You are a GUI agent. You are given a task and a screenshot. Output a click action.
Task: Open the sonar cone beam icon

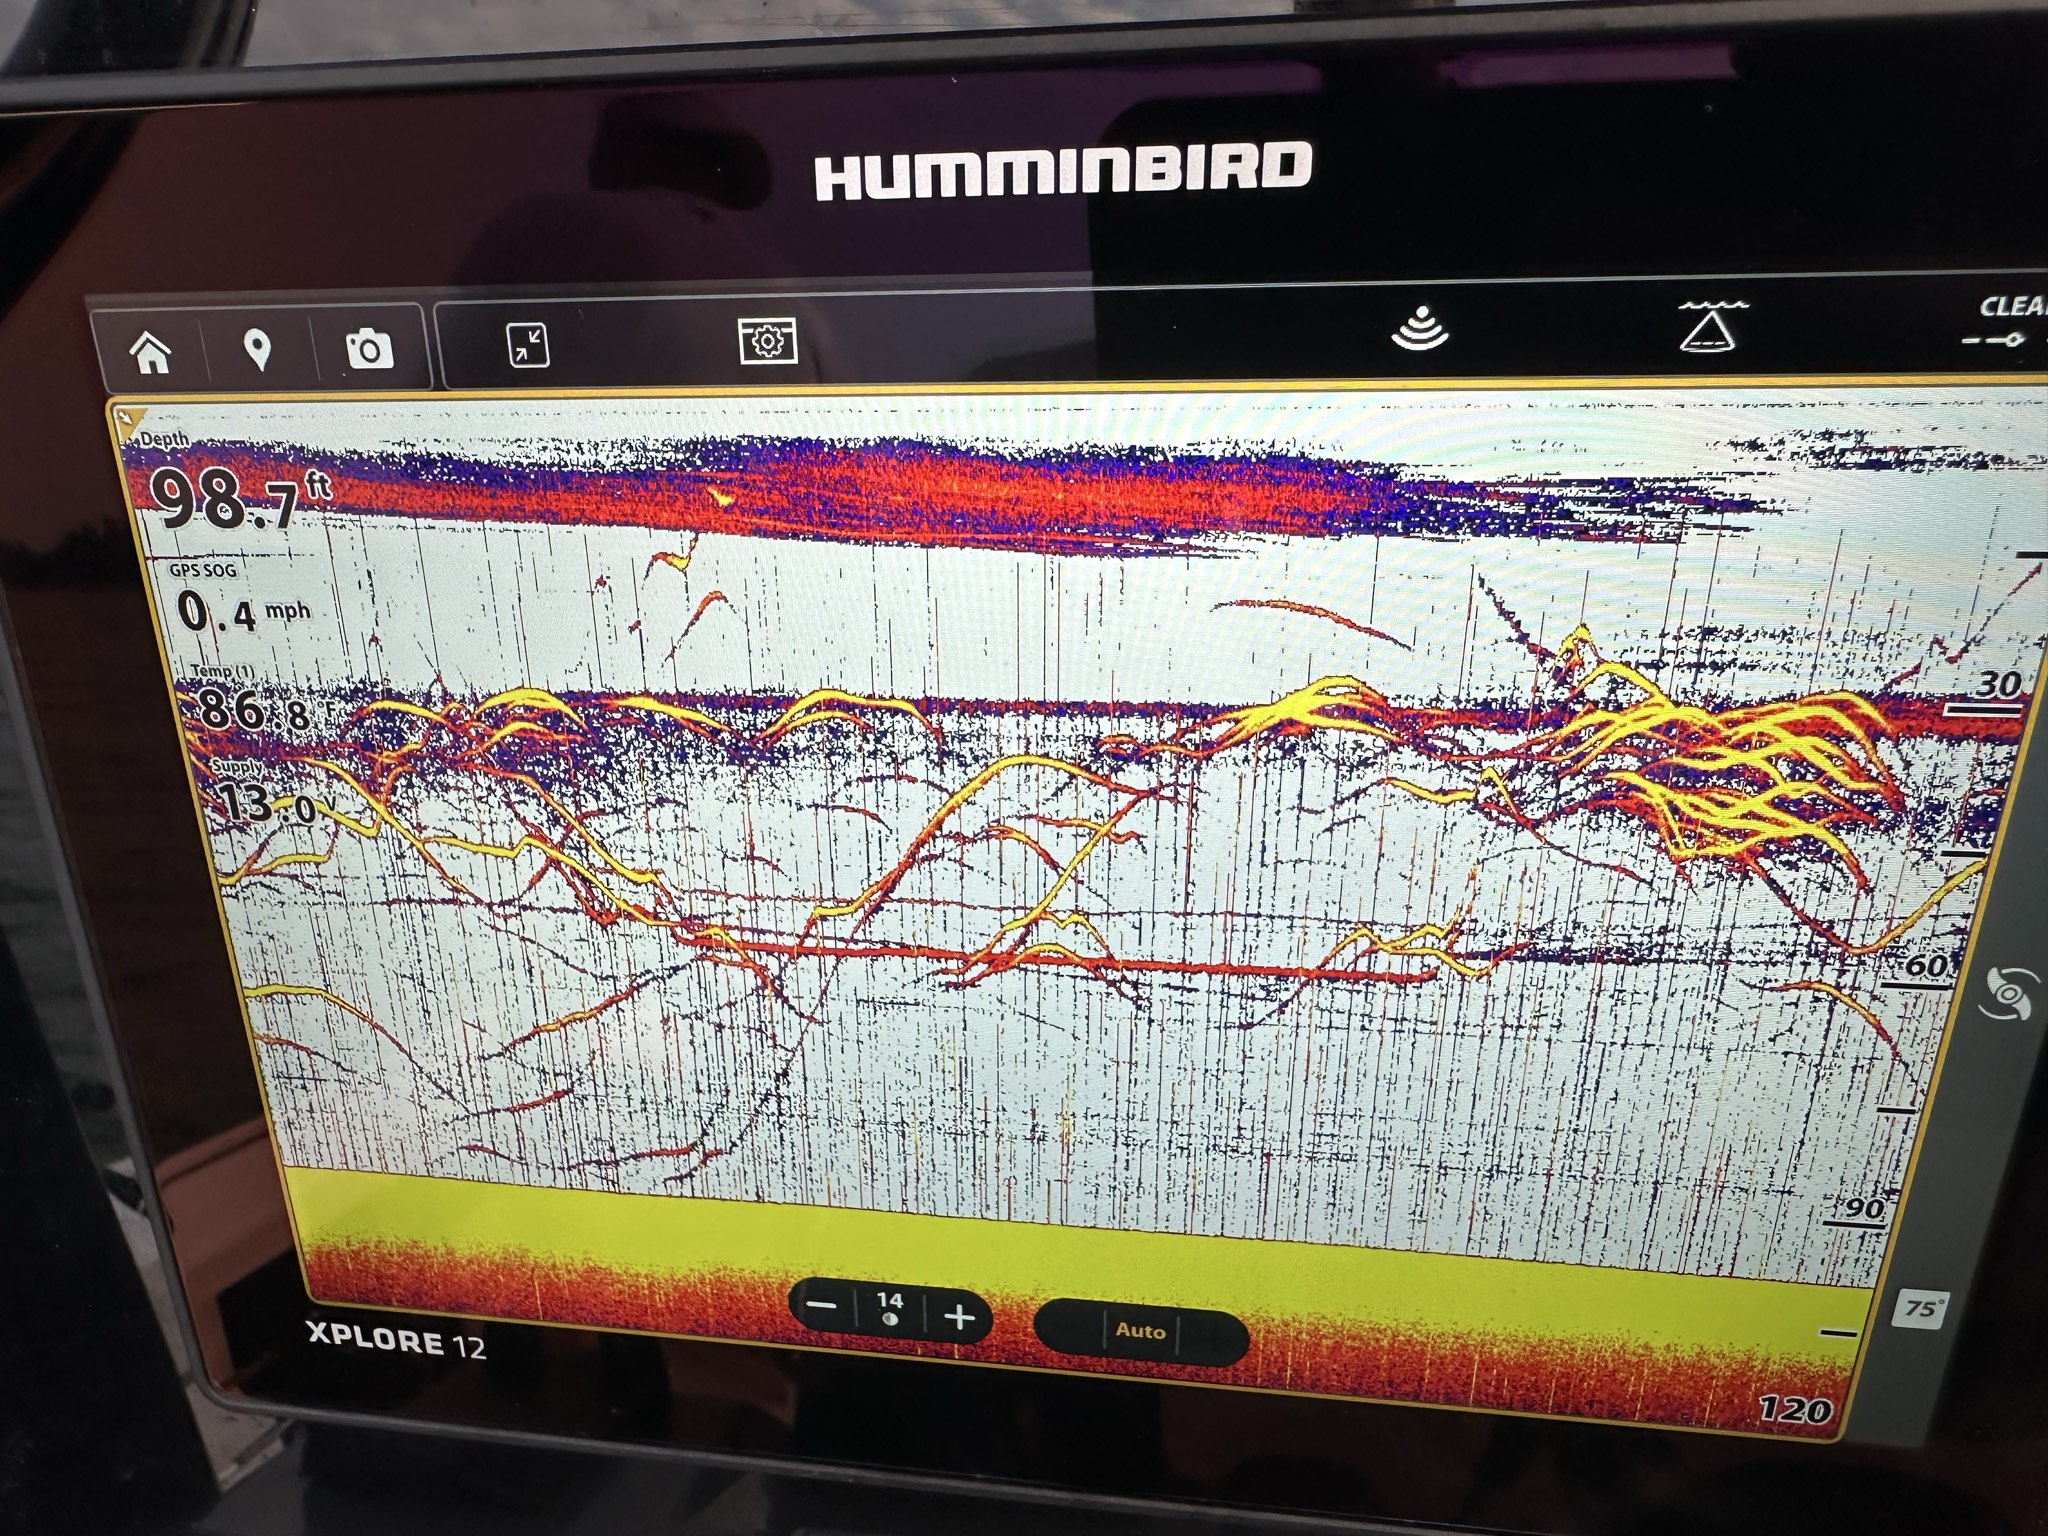(1712, 326)
